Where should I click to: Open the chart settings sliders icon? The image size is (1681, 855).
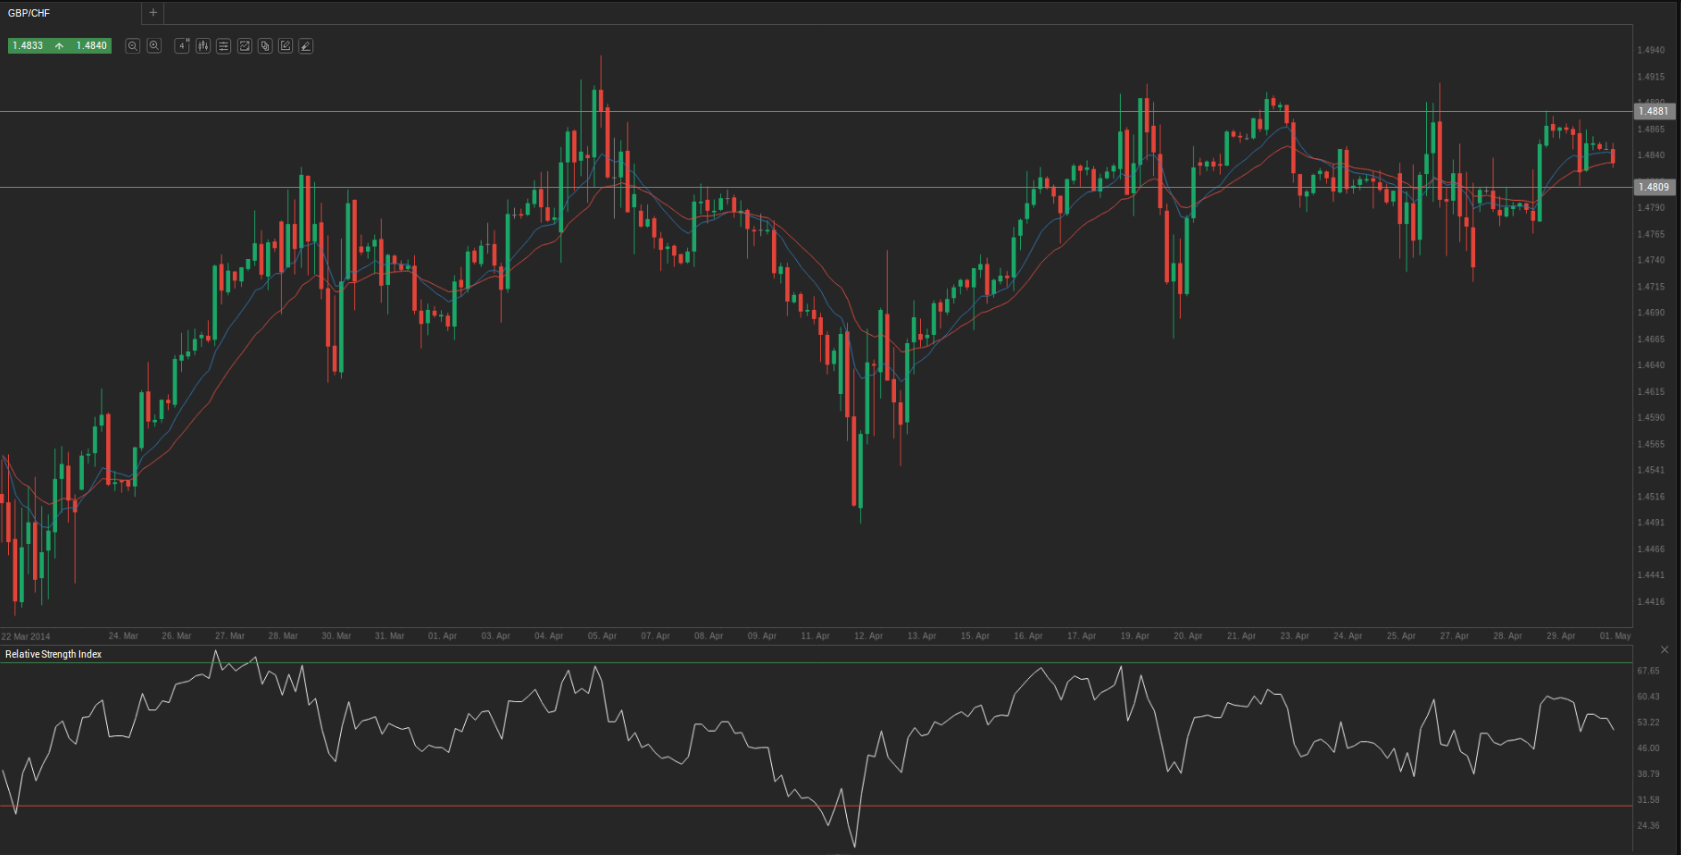(223, 46)
